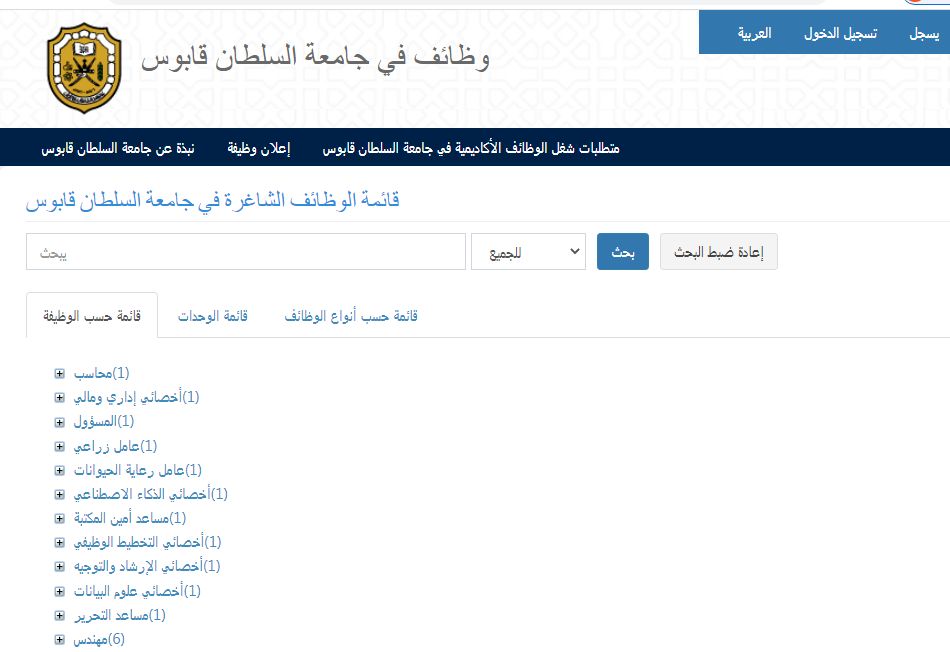
Task: Focus the يبحث search input field
Action: click(x=246, y=251)
